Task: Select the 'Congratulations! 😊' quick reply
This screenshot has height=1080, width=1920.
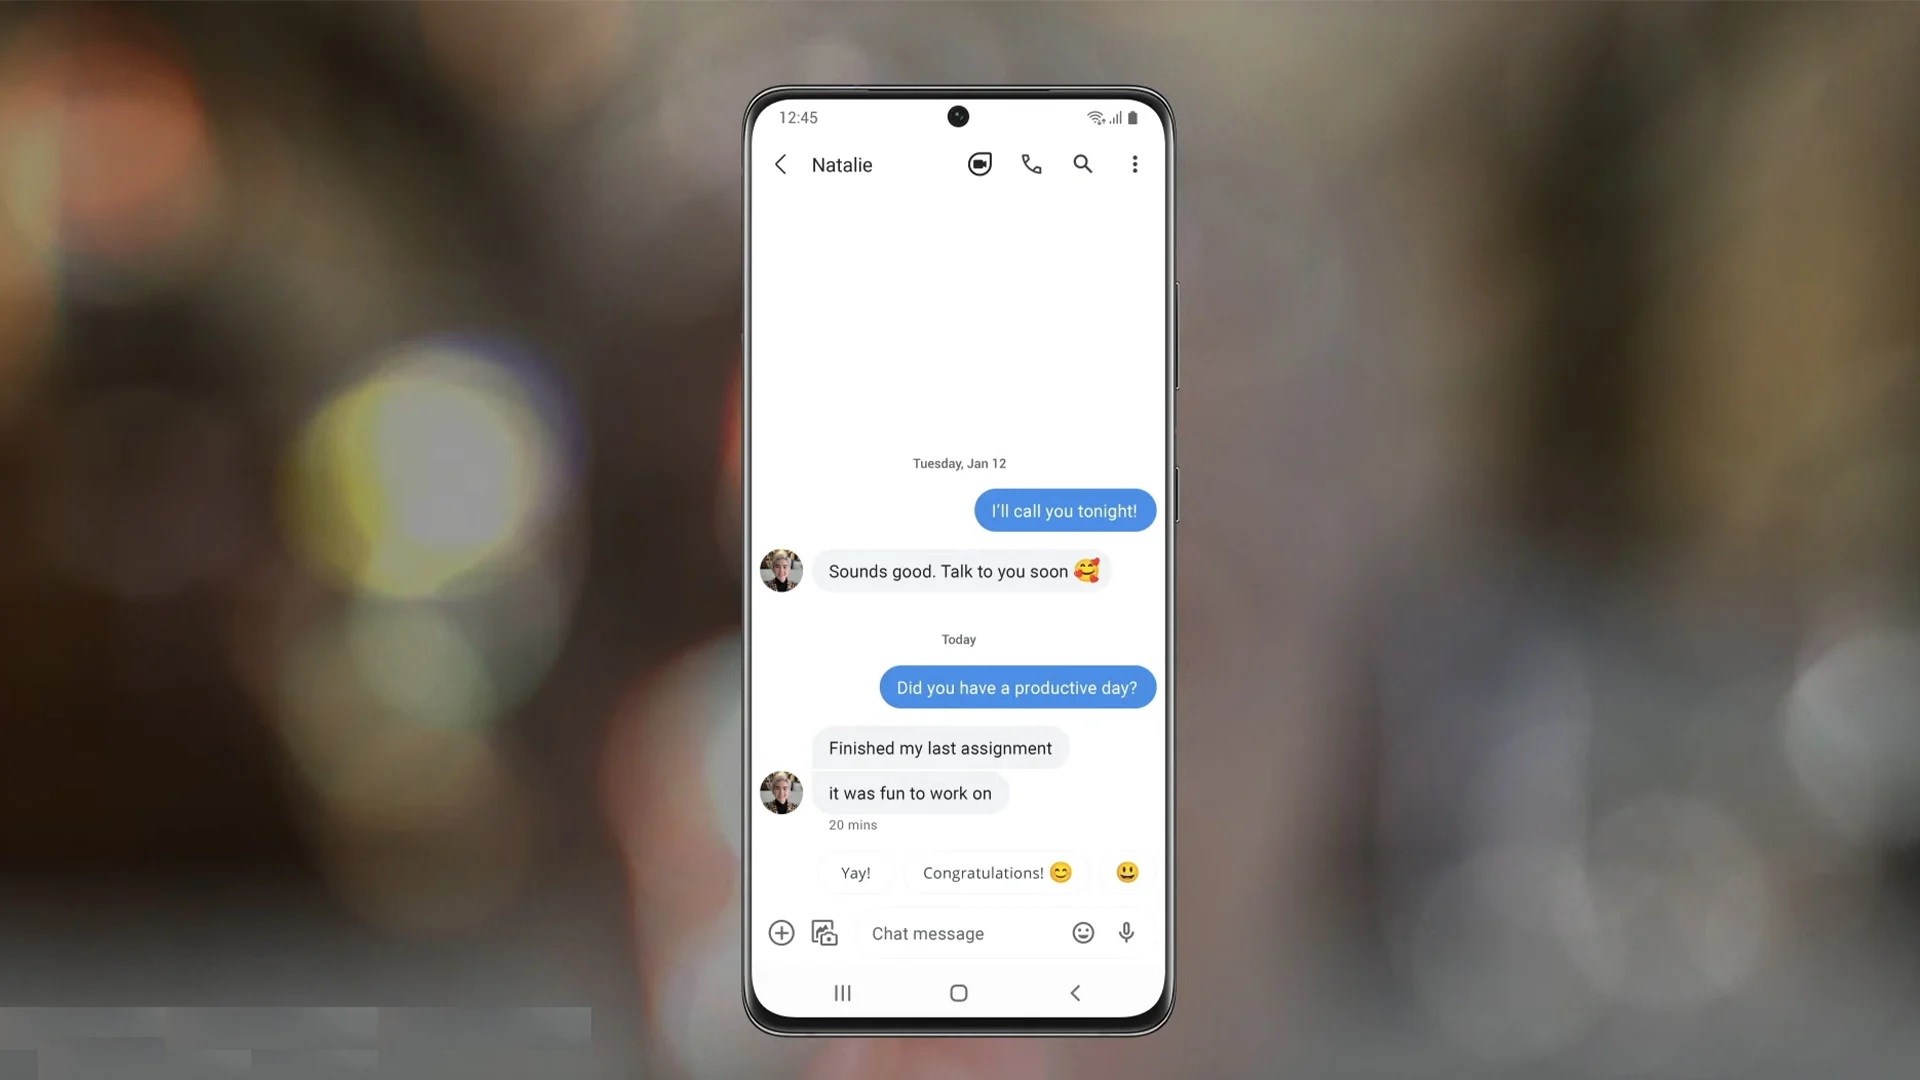Action: point(996,872)
